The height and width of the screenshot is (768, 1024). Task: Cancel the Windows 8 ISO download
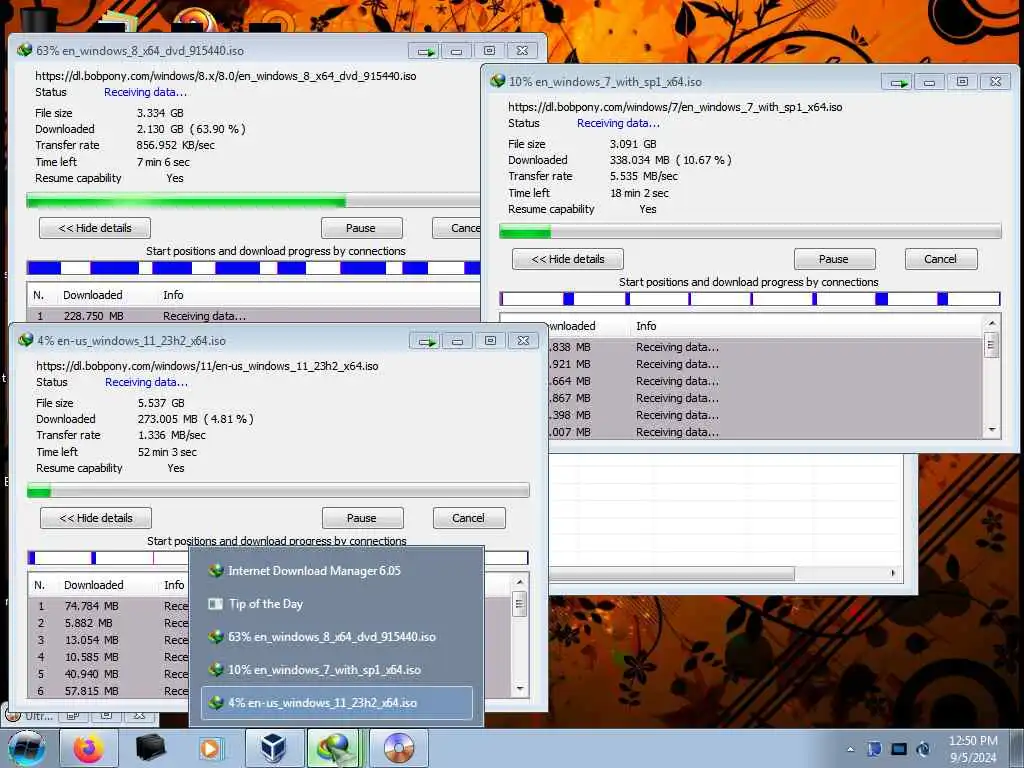click(x=456, y=228)
